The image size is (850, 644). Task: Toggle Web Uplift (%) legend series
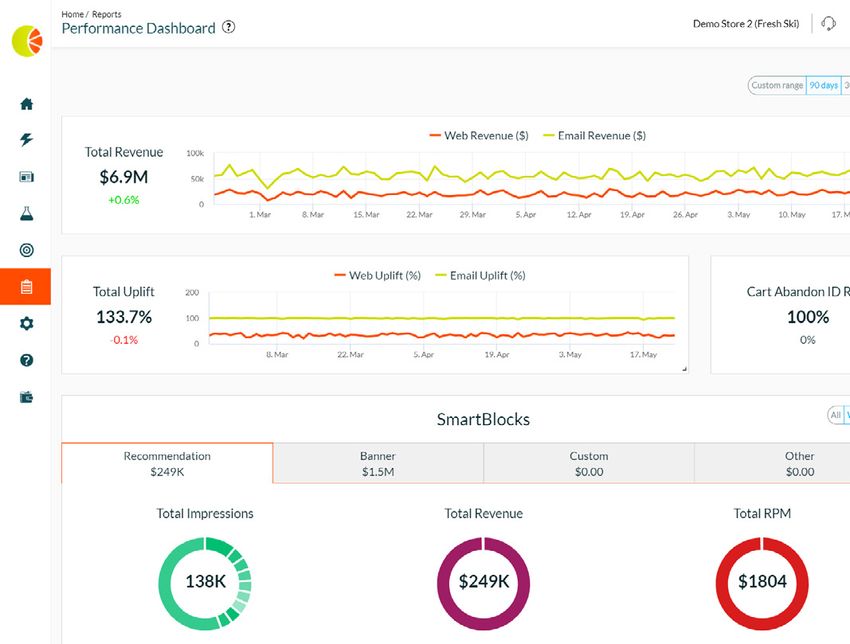(377, 275)
